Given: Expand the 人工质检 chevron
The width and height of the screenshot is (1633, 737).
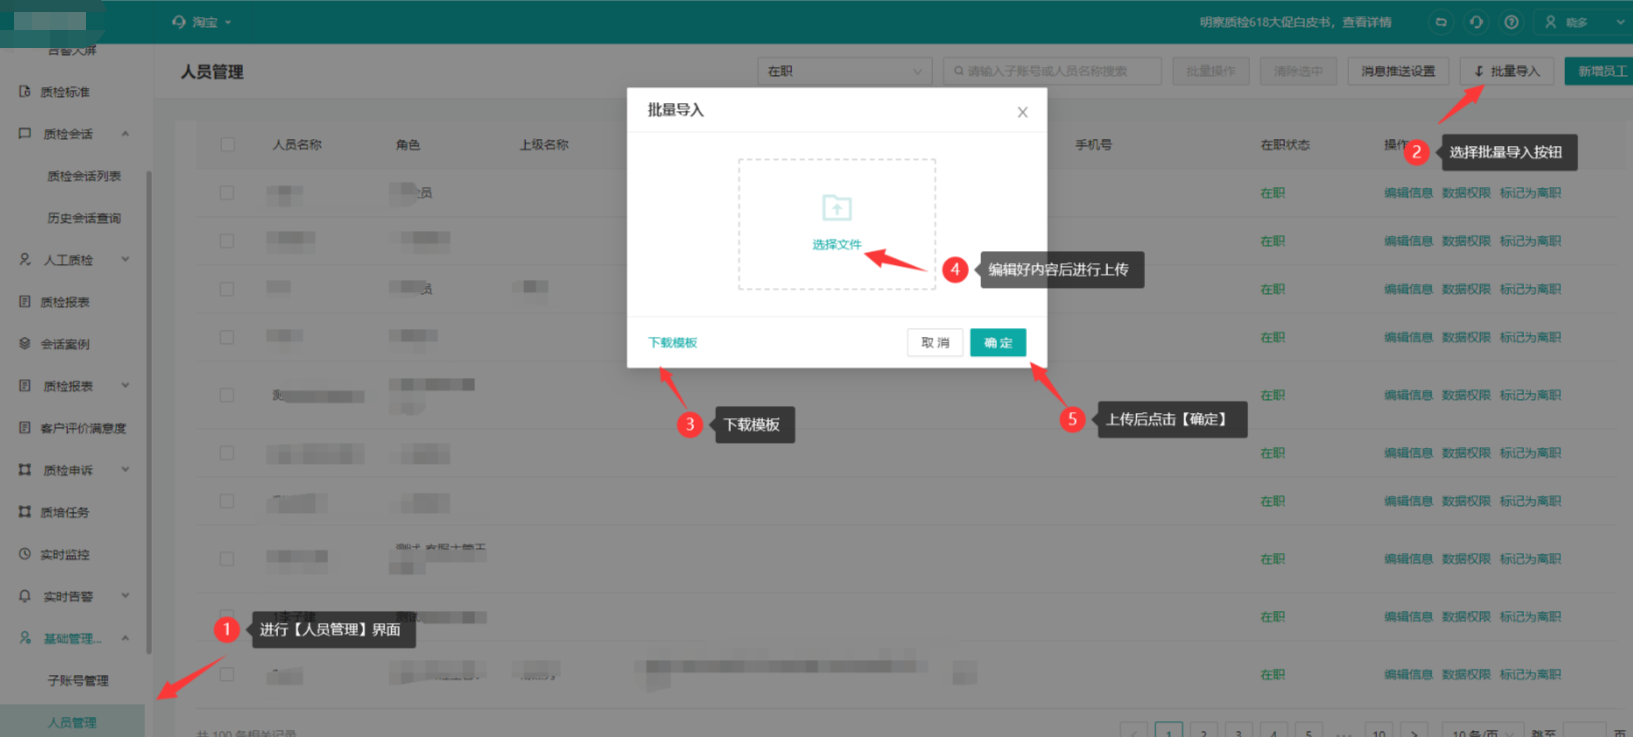Looking at the screenshot, I should [125, 259].
